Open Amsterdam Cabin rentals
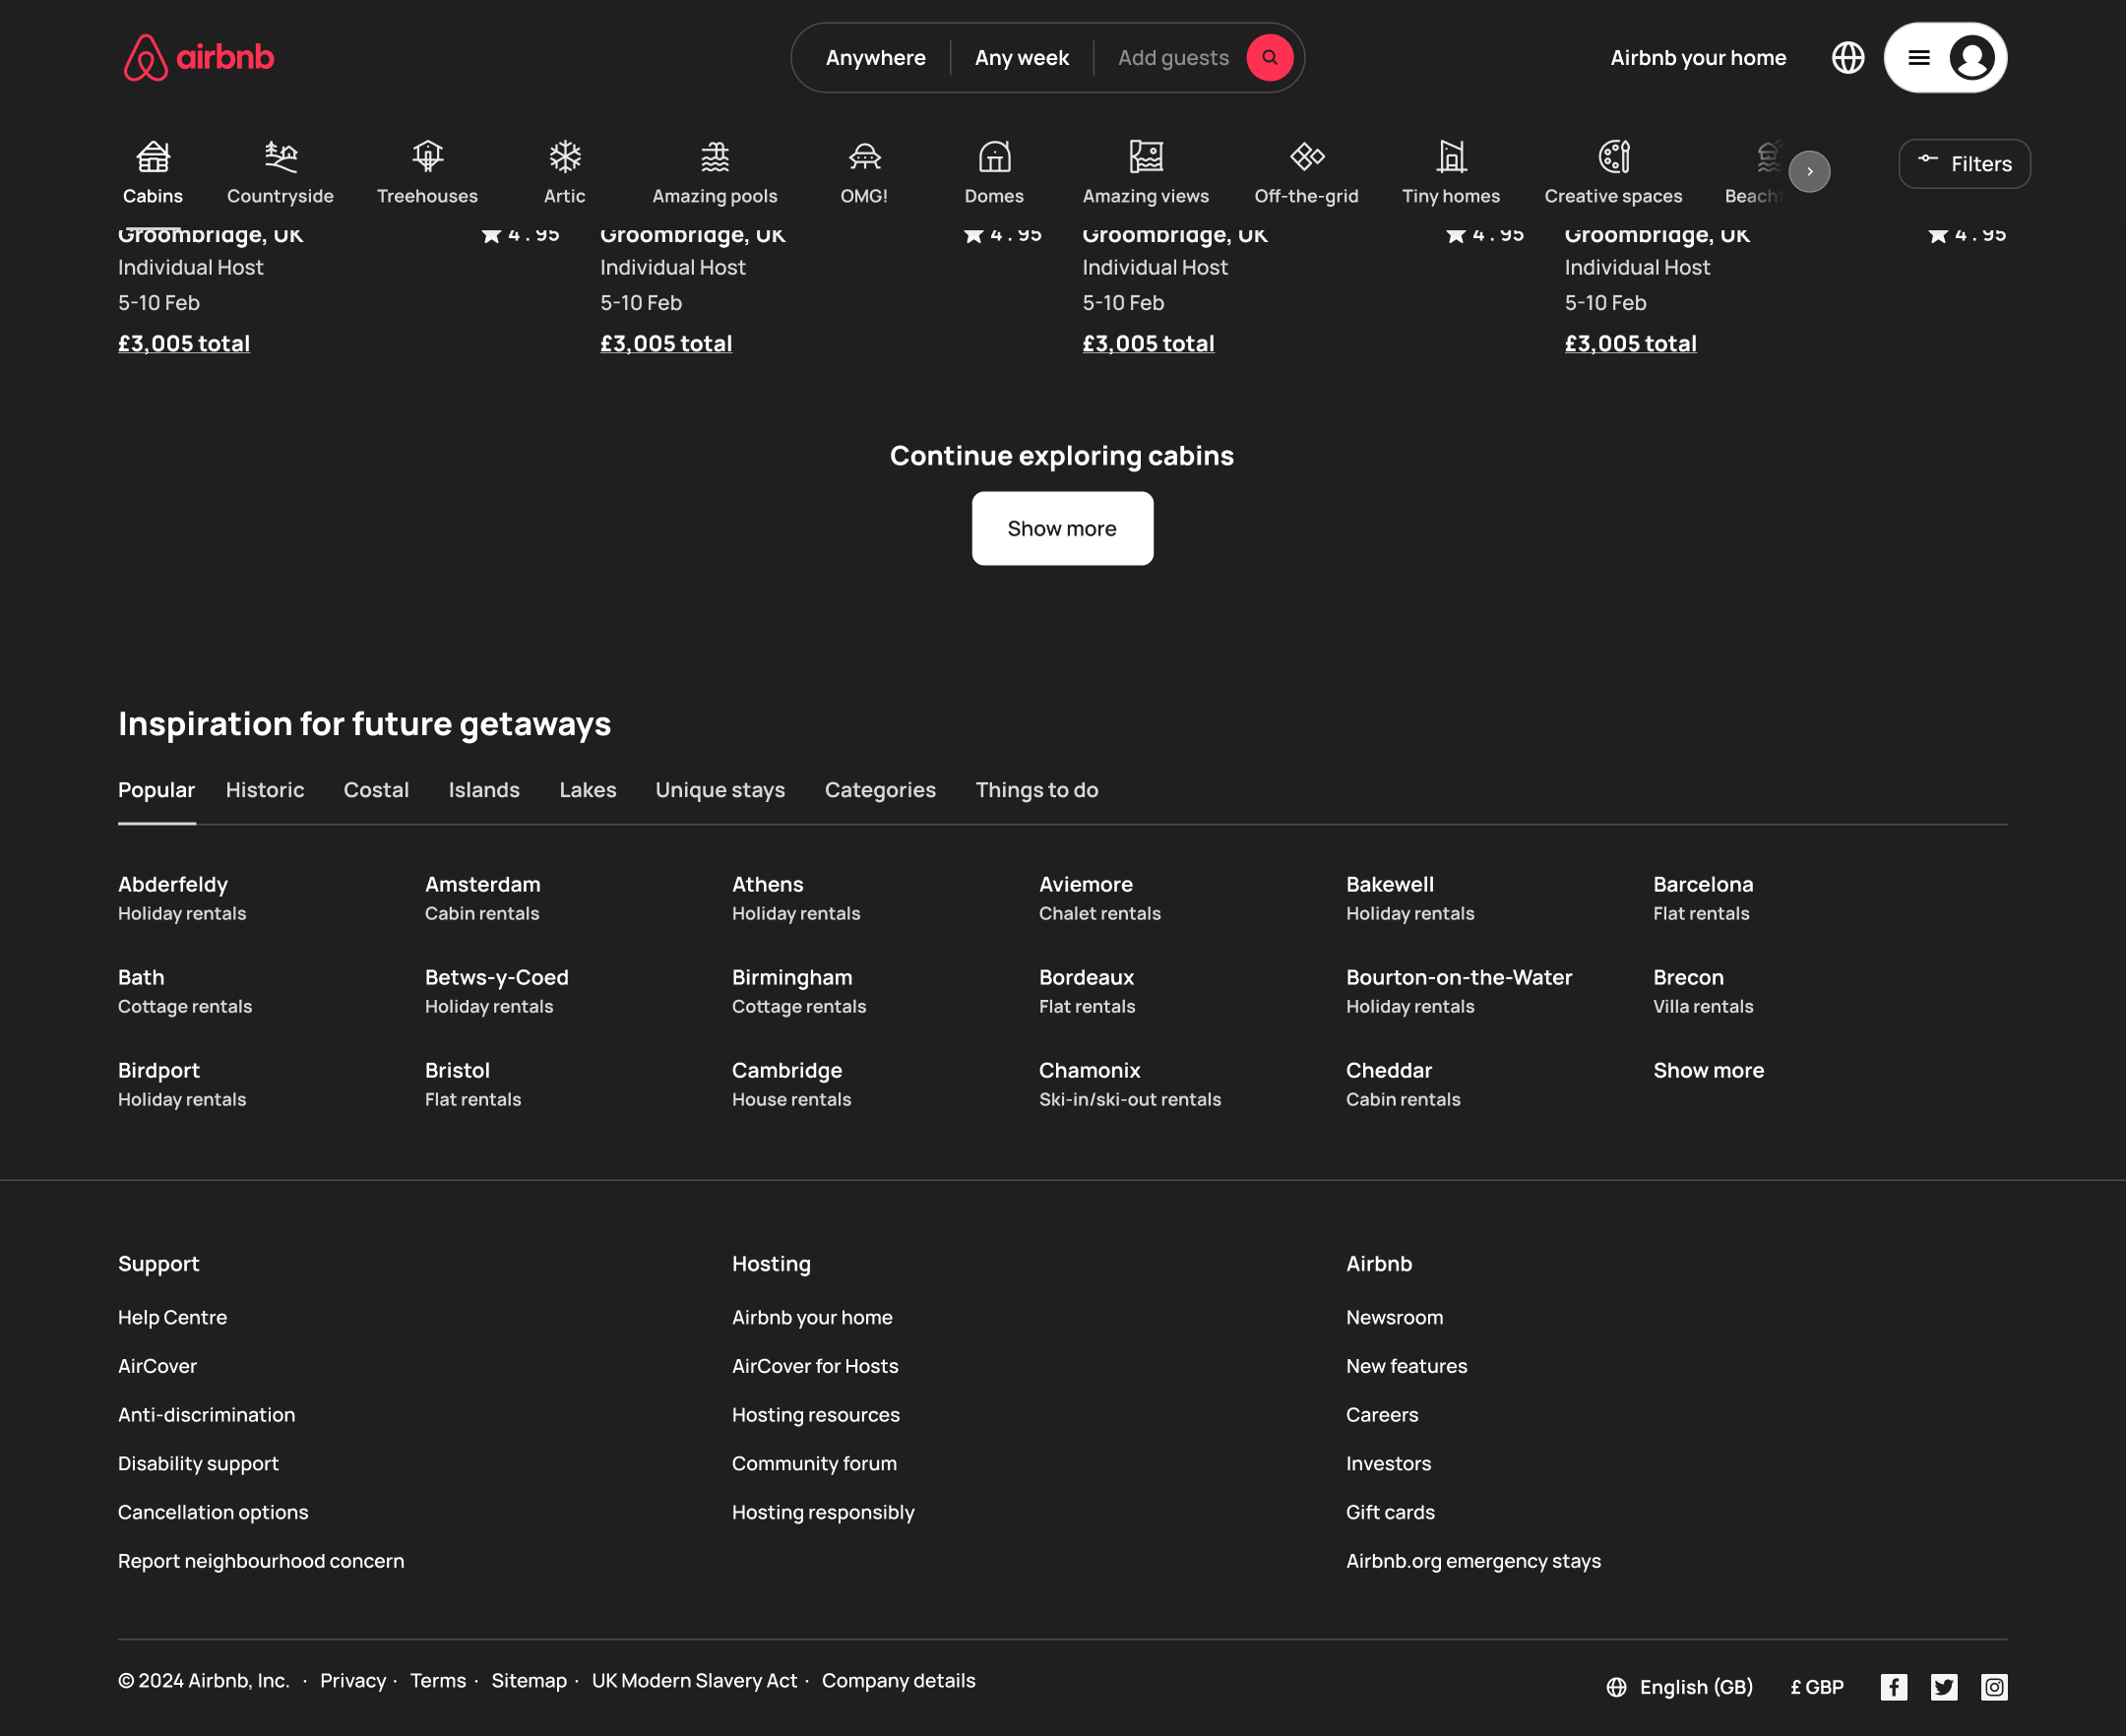2126x1736 pixels. pos(482,898)
